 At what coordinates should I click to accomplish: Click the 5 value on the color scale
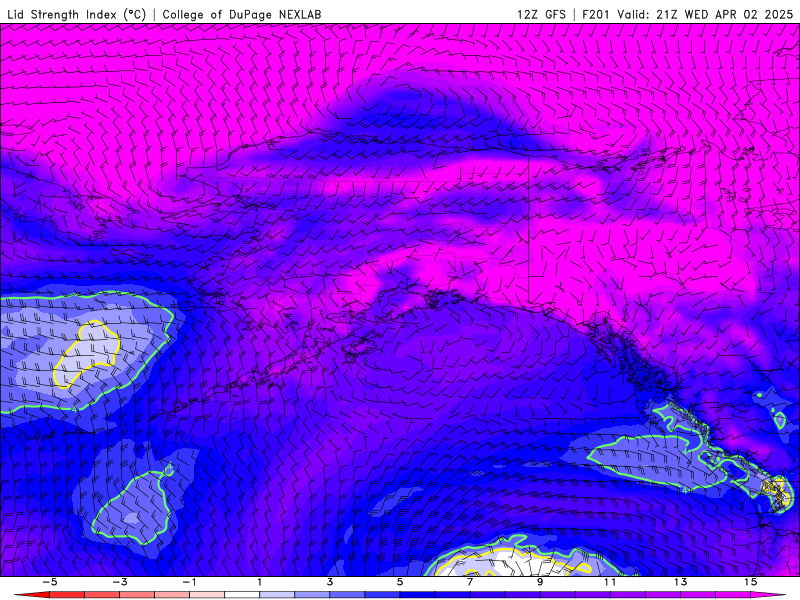click(399, 582)
